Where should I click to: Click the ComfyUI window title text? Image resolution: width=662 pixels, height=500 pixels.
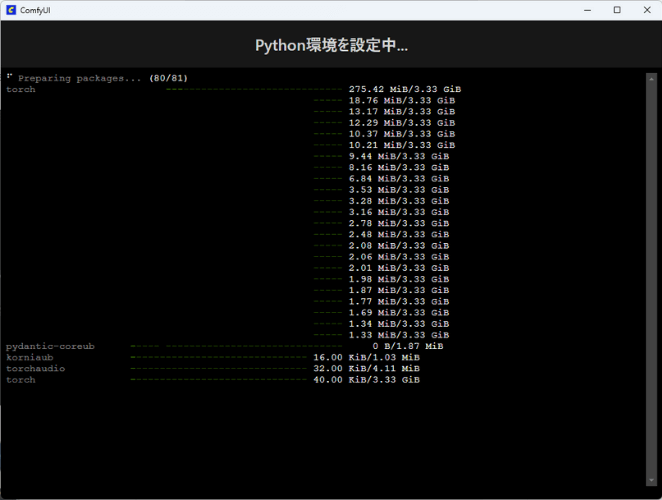pos(35,10)
